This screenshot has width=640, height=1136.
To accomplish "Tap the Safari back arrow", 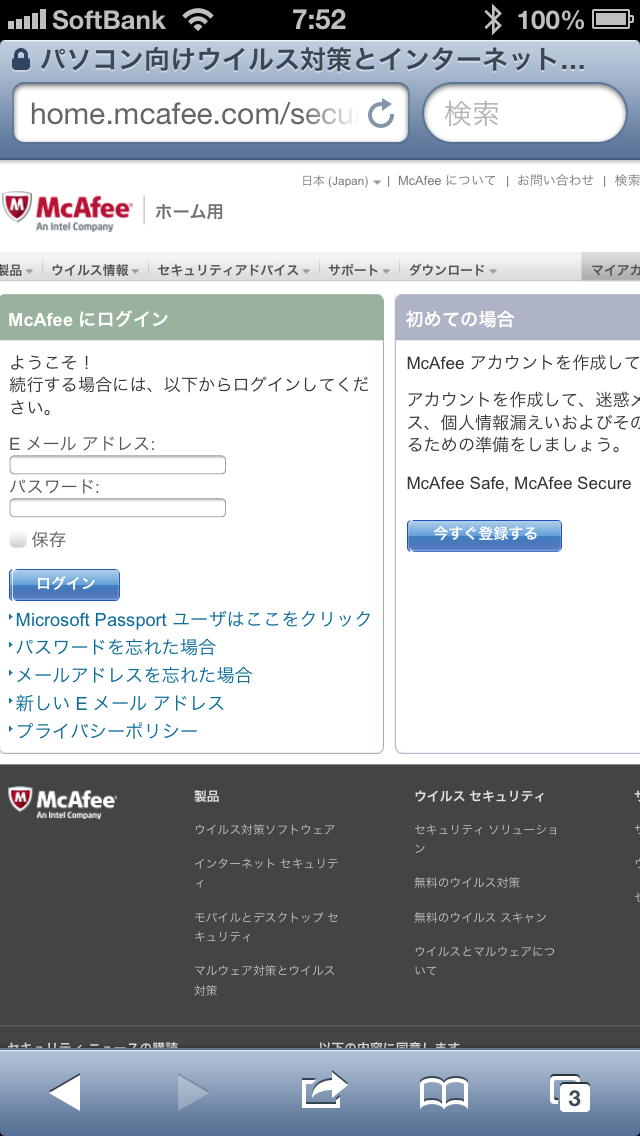I will pyautogui.click(x=65, y=1092).
